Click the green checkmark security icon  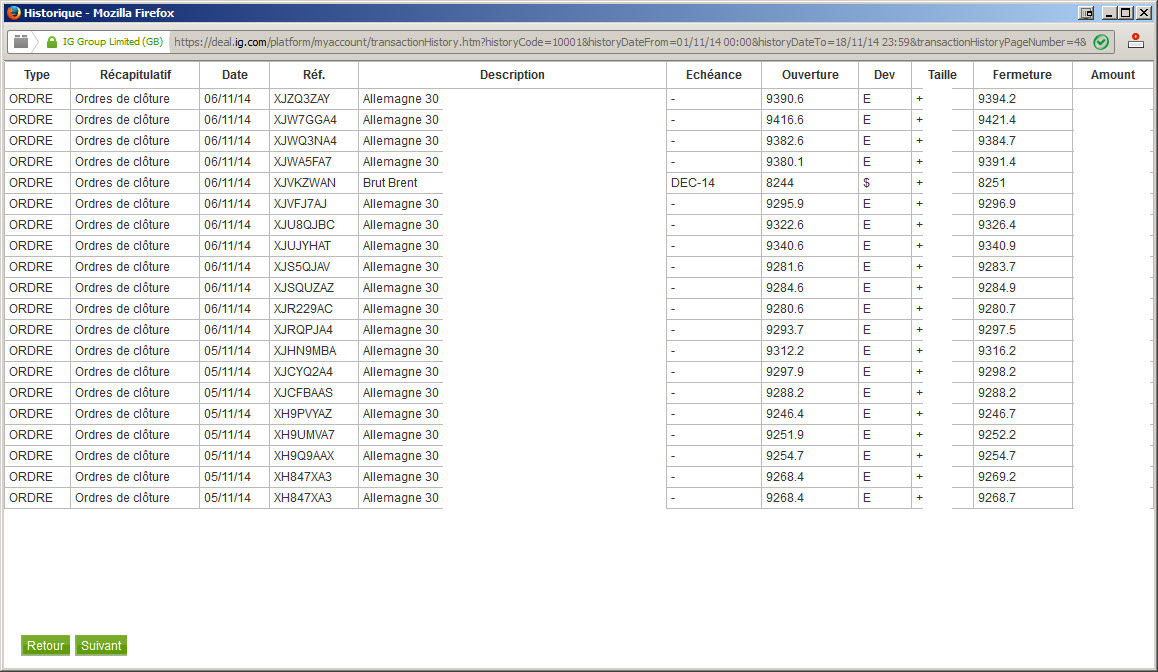[1101, 42]
